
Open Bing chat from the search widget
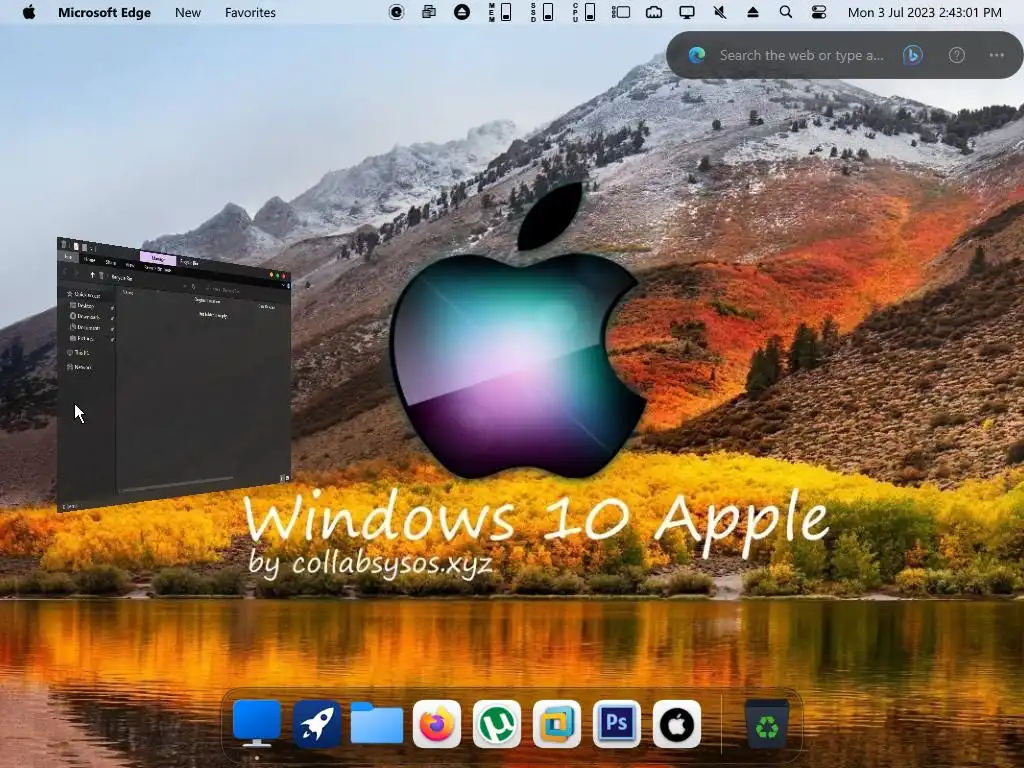coord(912,56)
